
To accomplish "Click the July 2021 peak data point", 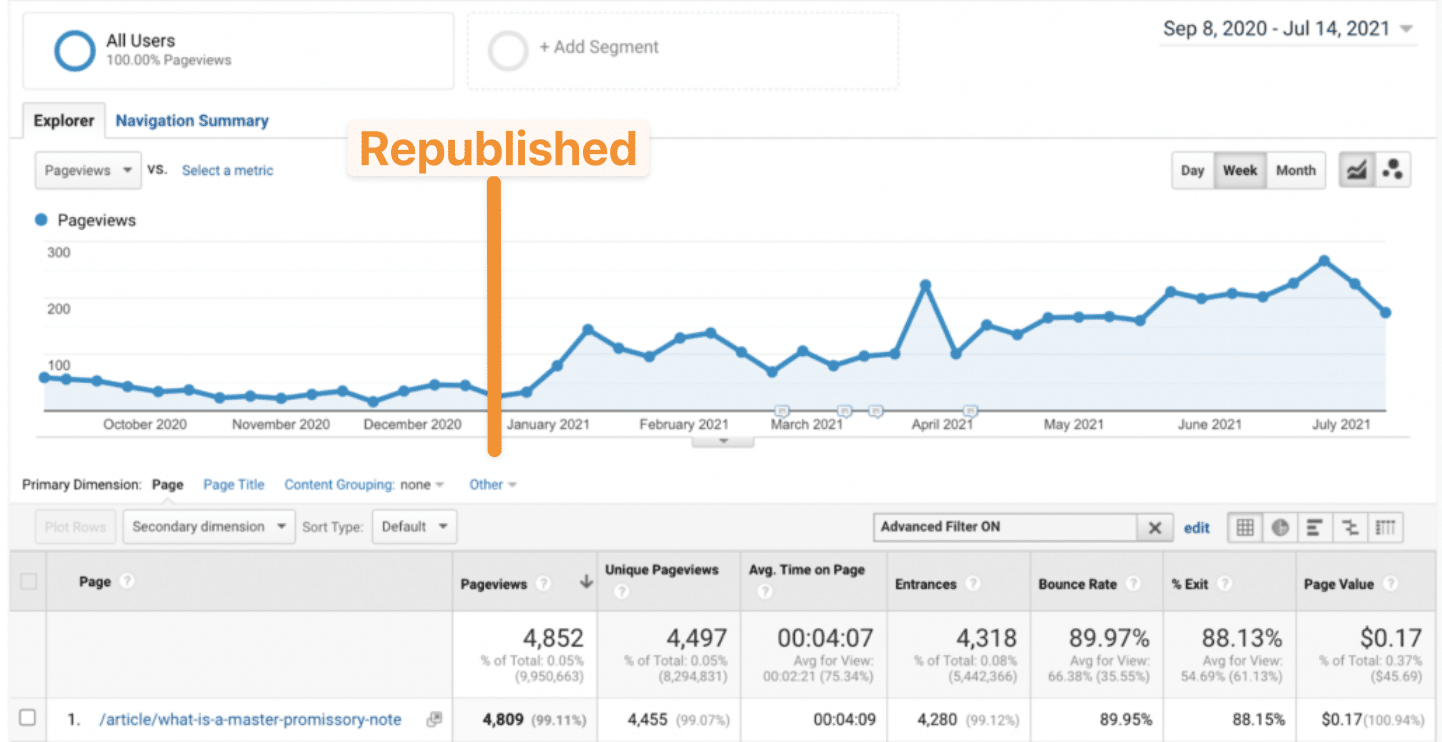I will pyautogui.click(x=1324, y=261).
